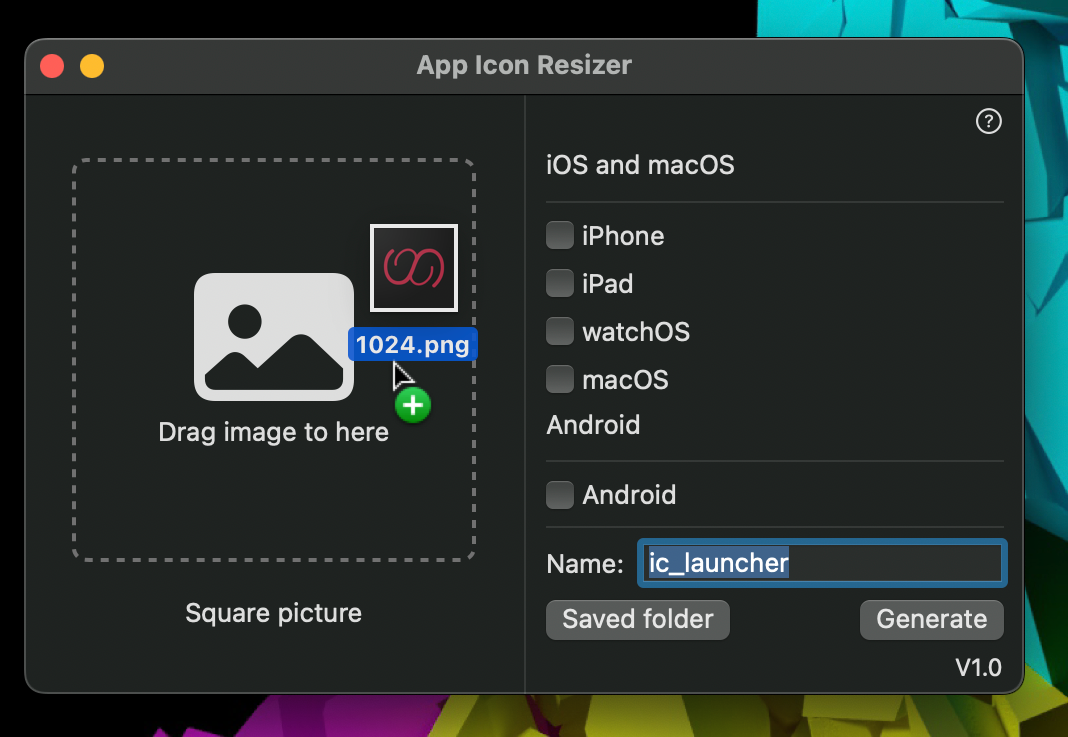The image size is (1068, 737).
Task: Click the 'iOS and macOS' section heading
Action: point(640,165)
